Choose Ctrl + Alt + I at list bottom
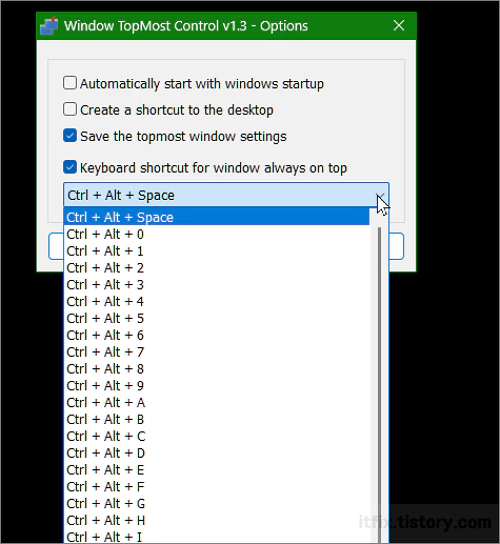The width and height of the screenshot is (500, 544). (x=217, y=536)
